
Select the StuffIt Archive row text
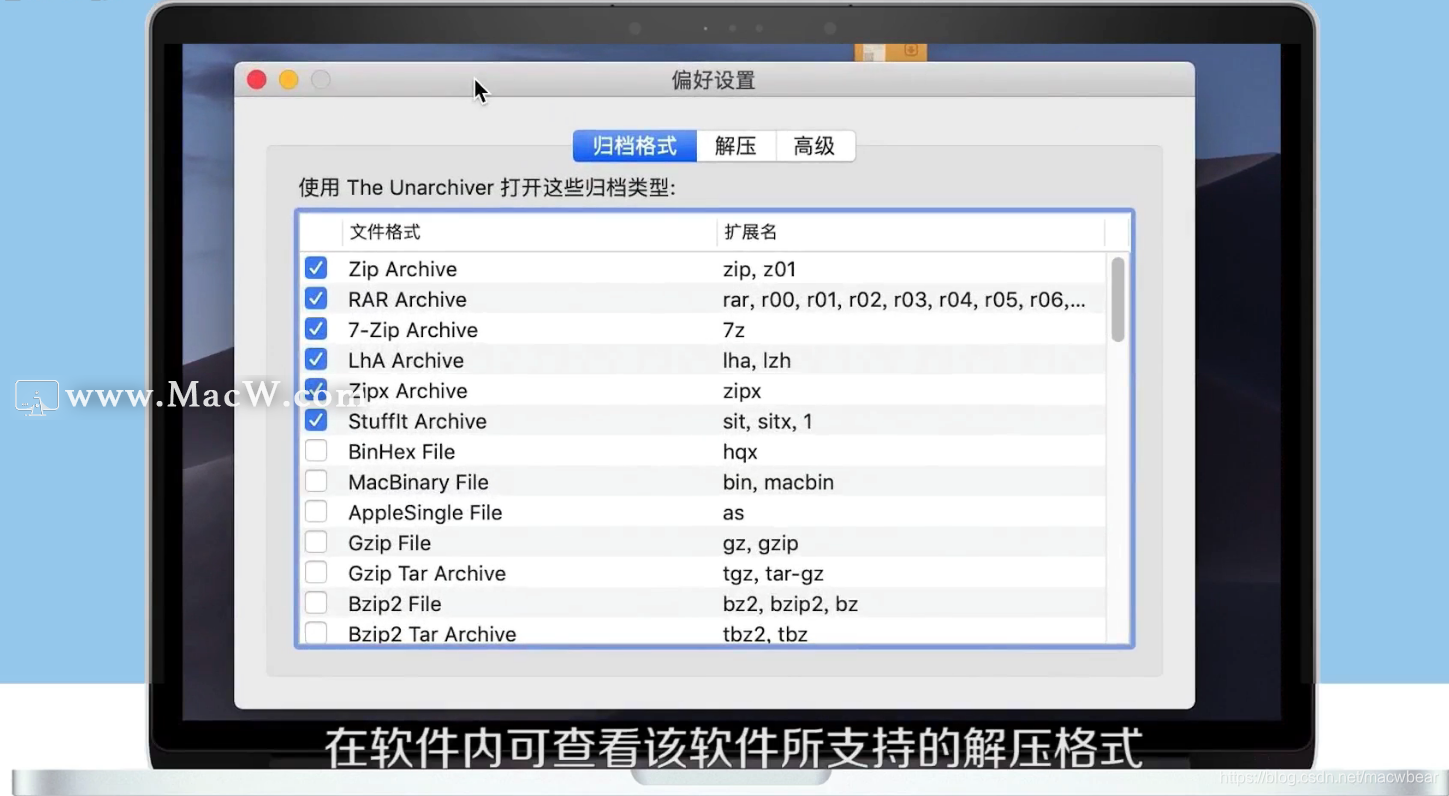click(x=417, y=421)
